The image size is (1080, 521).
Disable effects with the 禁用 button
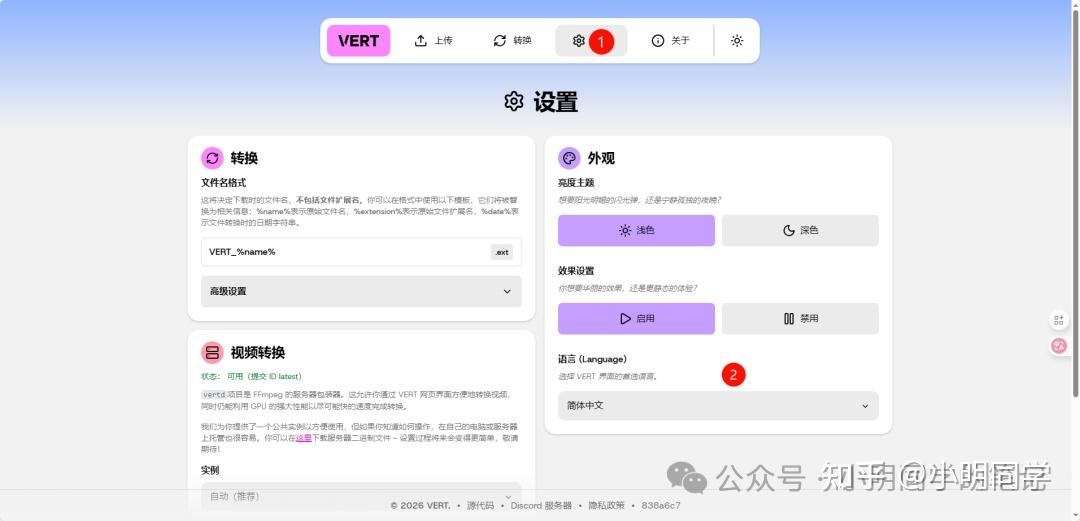tap(800, 319)
